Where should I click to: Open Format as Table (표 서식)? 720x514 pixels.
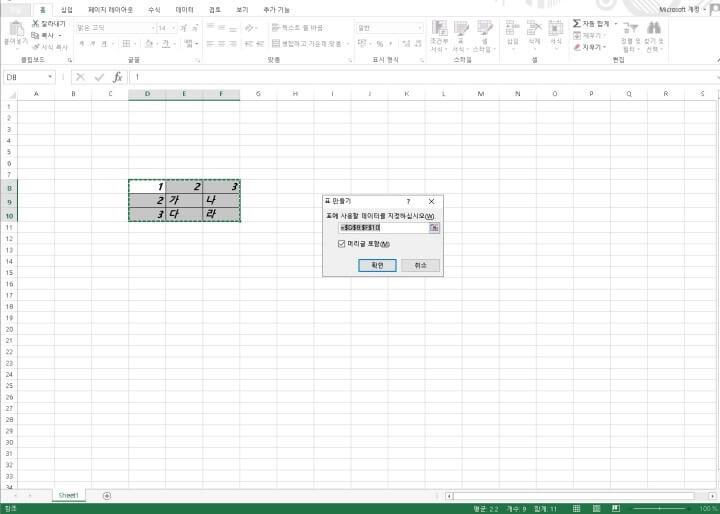coord(460,36)
